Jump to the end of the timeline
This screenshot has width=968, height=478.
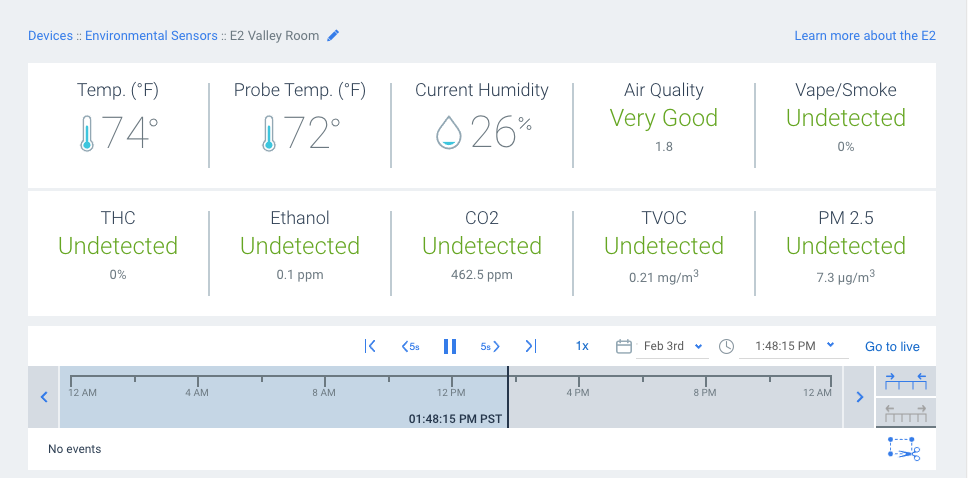(531, 346)
